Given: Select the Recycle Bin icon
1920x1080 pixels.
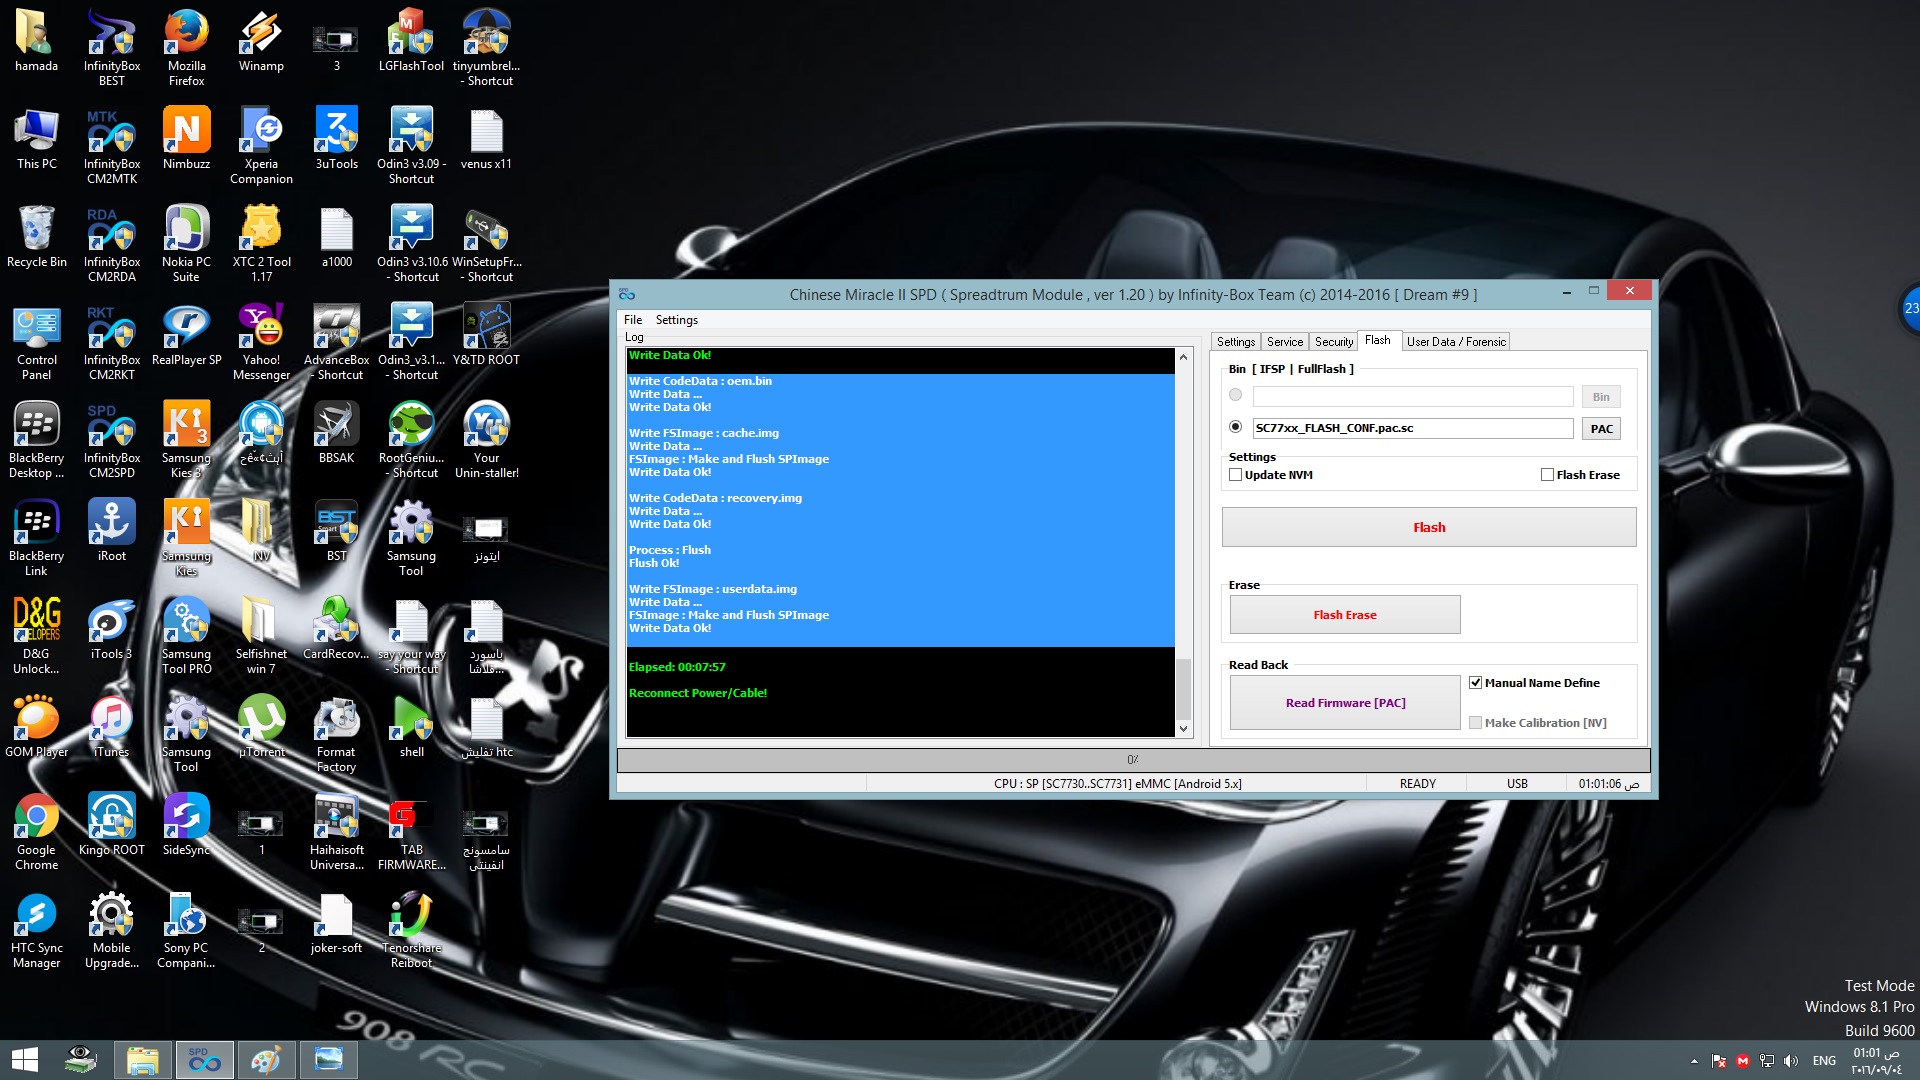Looking at the screenshot, I should tap(36, 236).
